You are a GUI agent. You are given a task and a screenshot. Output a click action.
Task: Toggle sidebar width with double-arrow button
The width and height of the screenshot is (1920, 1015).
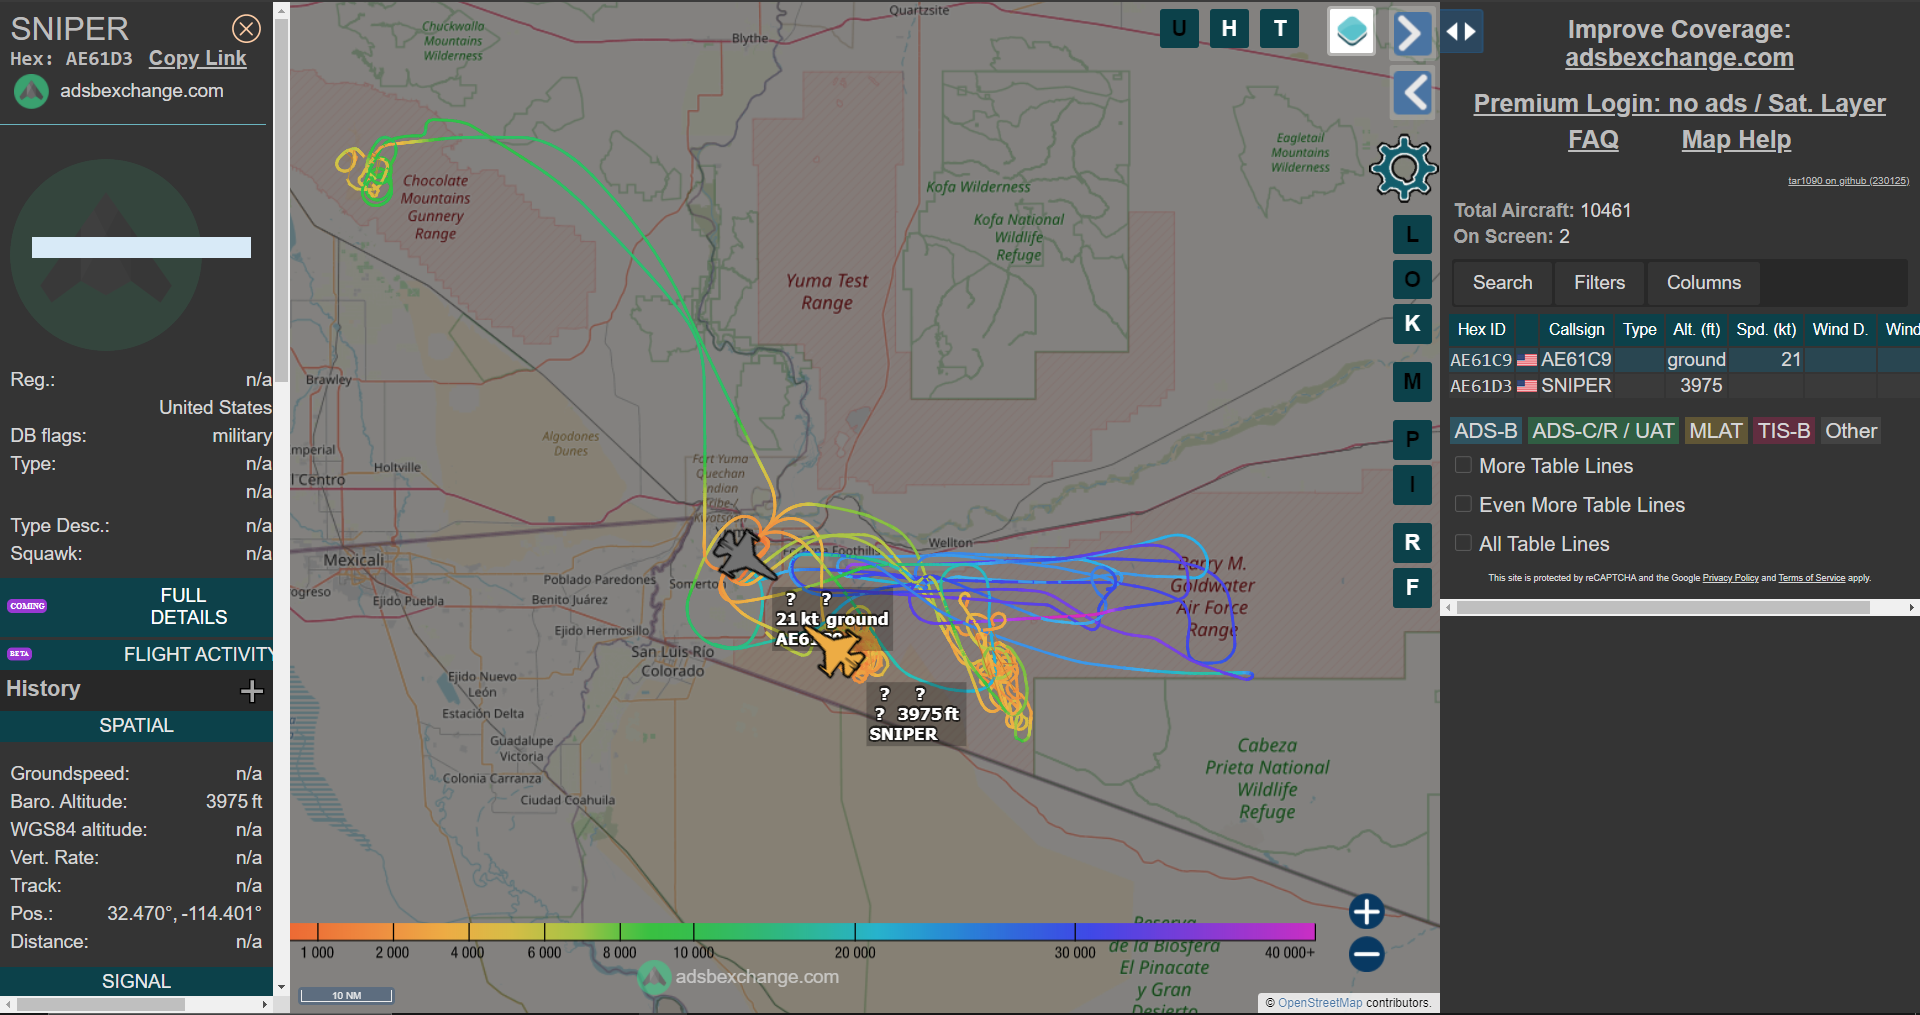[x=1461, y=32]
